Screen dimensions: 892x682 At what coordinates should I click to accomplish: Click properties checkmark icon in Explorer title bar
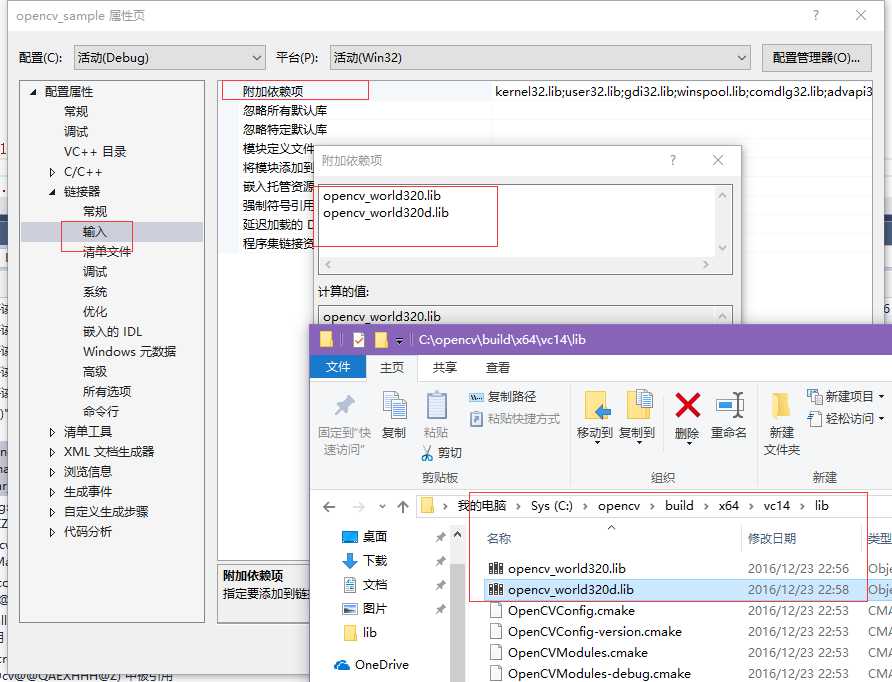(x=358, y=340)
